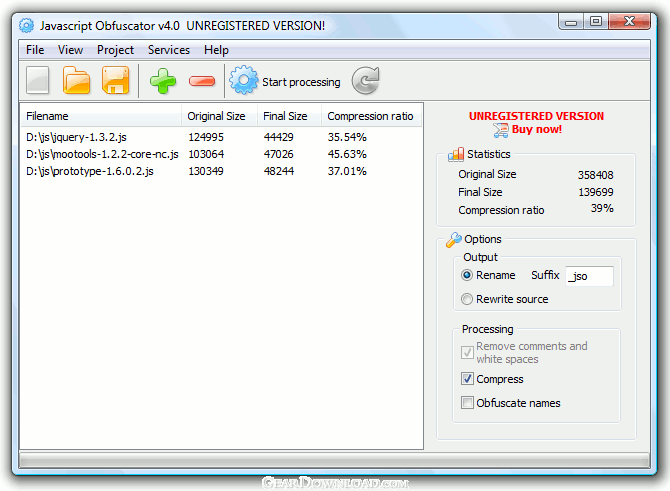This screenshot has height=491, width=670.
Task: Open the Services menu
Action: 169,50
